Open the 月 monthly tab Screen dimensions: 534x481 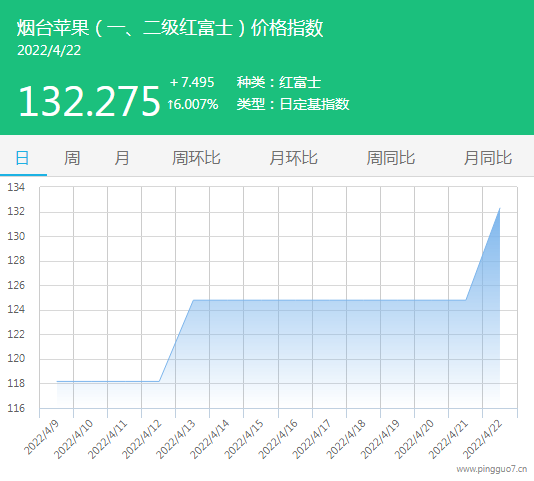[x=122, y=158]
